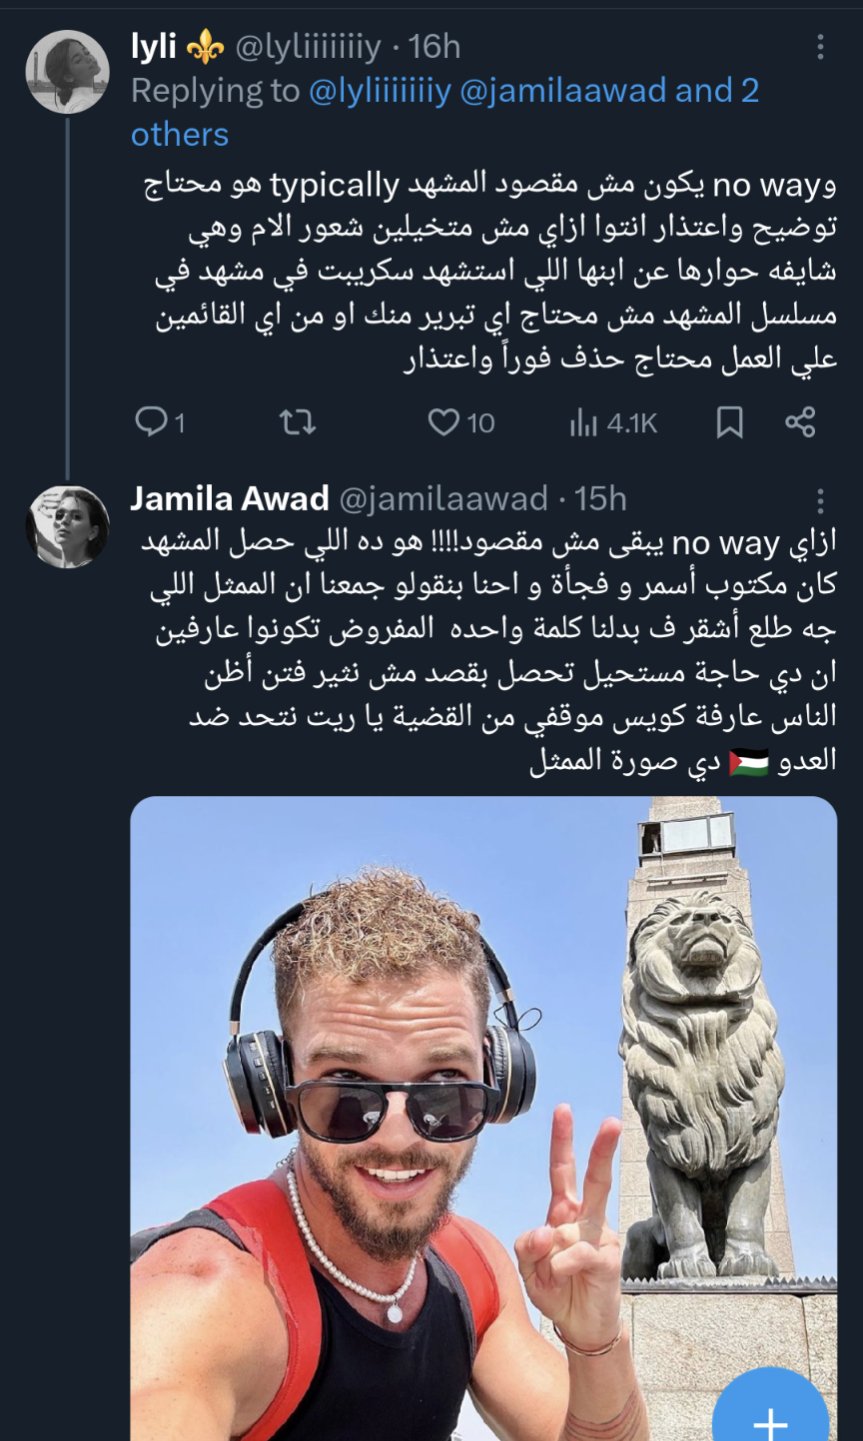Image resolution: width=863 pixels, height=1441 pixels.
Task: Open lyli's profile avatar
Action: point(67,71)
